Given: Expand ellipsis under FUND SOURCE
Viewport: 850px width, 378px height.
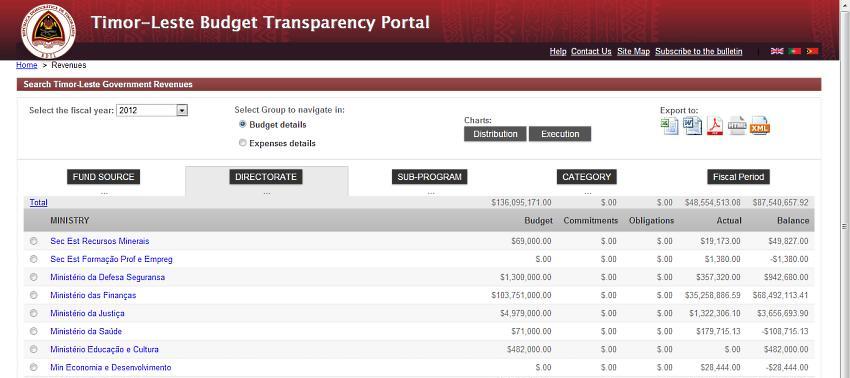Looking at the screenshot, I should click(104, 192).
